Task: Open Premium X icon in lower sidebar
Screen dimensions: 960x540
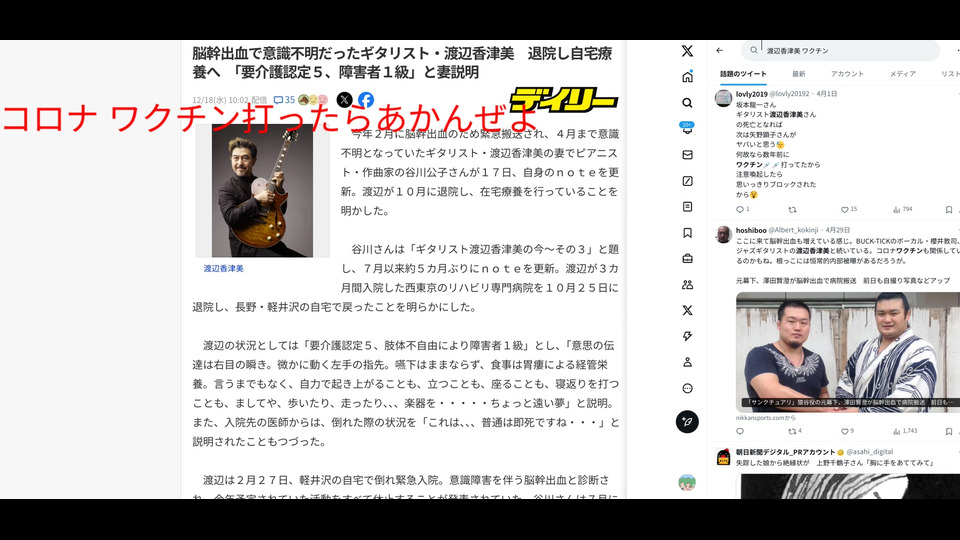Action: coord(687,310)
